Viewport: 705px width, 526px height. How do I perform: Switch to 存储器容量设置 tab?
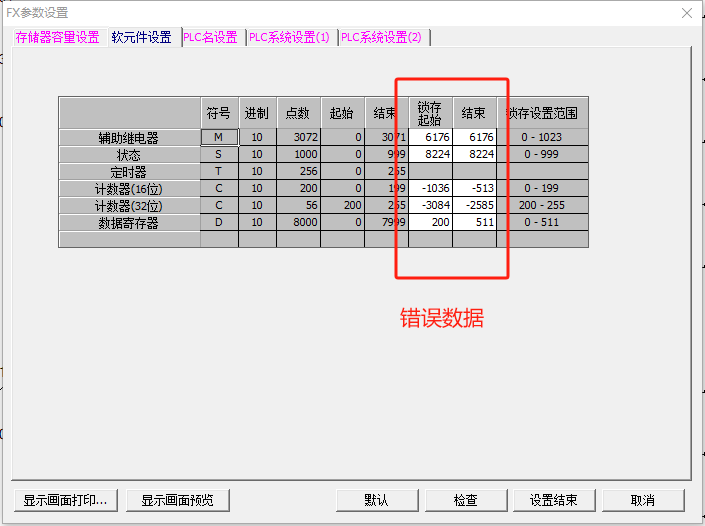tap(57, 37)
